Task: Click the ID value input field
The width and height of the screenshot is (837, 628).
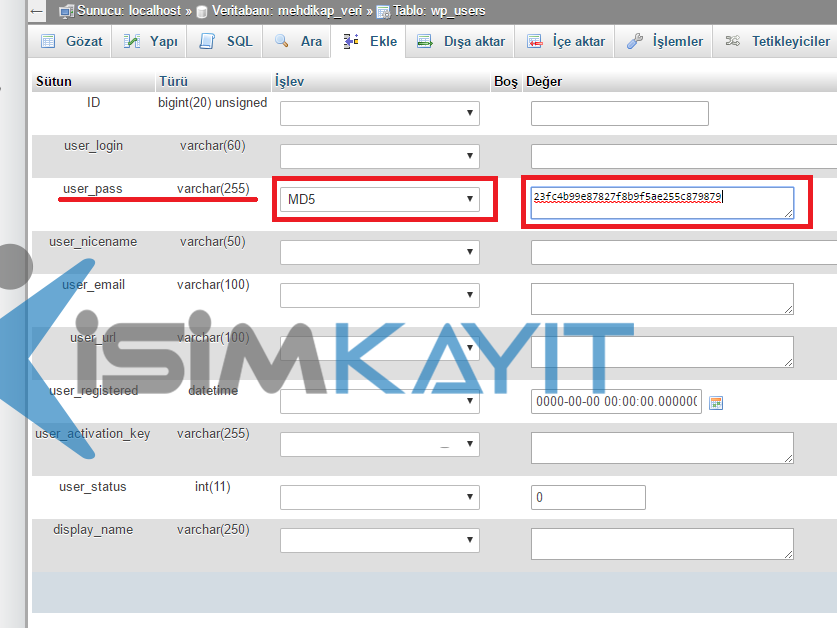Action: (x=620, y=113)
